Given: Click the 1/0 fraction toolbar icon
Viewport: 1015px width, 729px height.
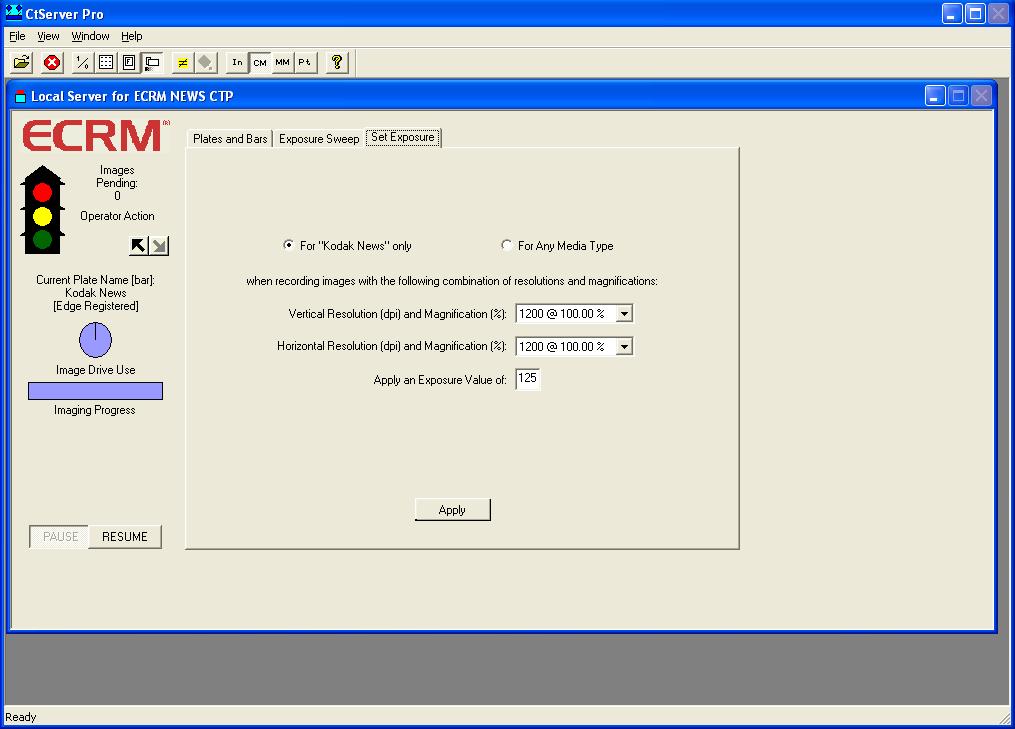Looking at the screenshot, I should (82, 63).
